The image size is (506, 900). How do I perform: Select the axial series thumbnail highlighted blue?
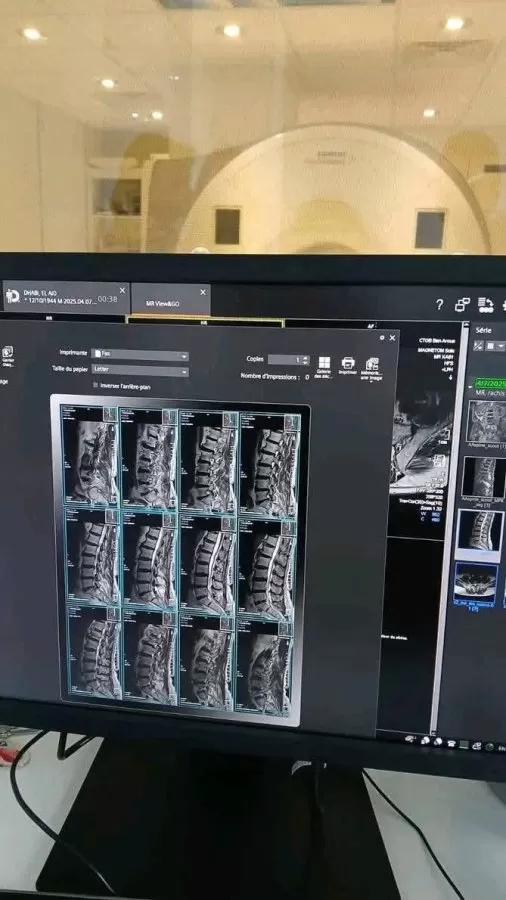point(476,581)
